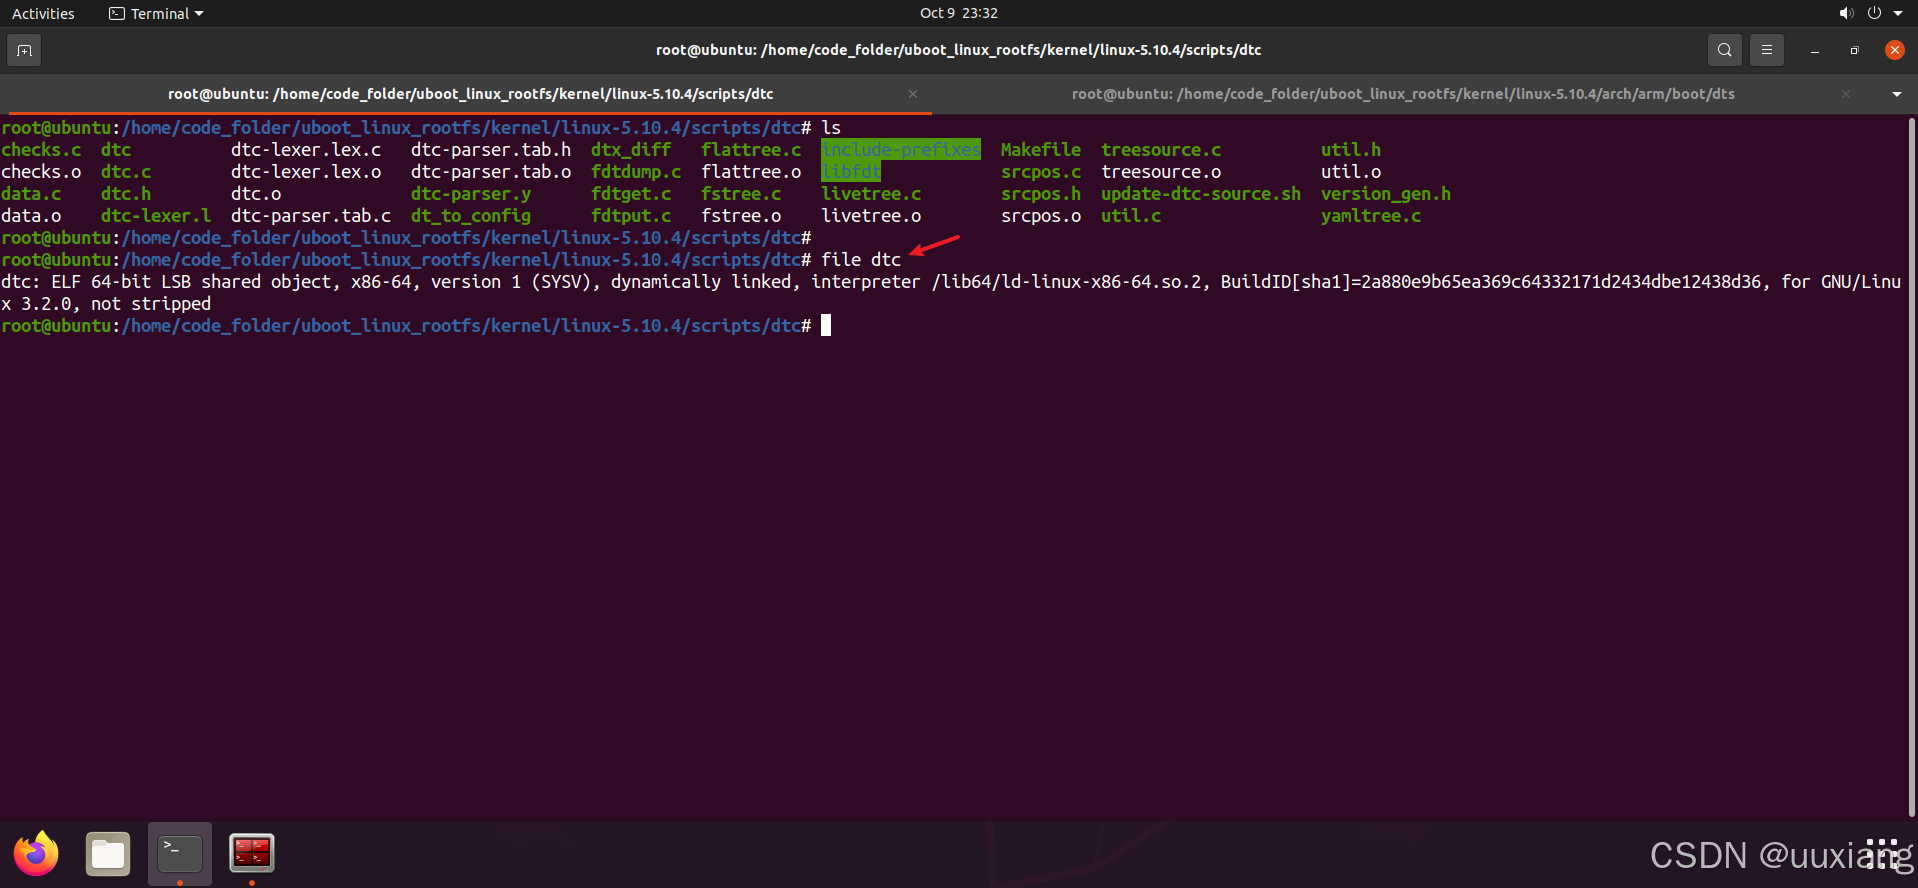The width and height of the screenshot is (1918, 888).
Task: Click the version_gen.h file name
Action: pyautogui.click(x=1386, y=194)
